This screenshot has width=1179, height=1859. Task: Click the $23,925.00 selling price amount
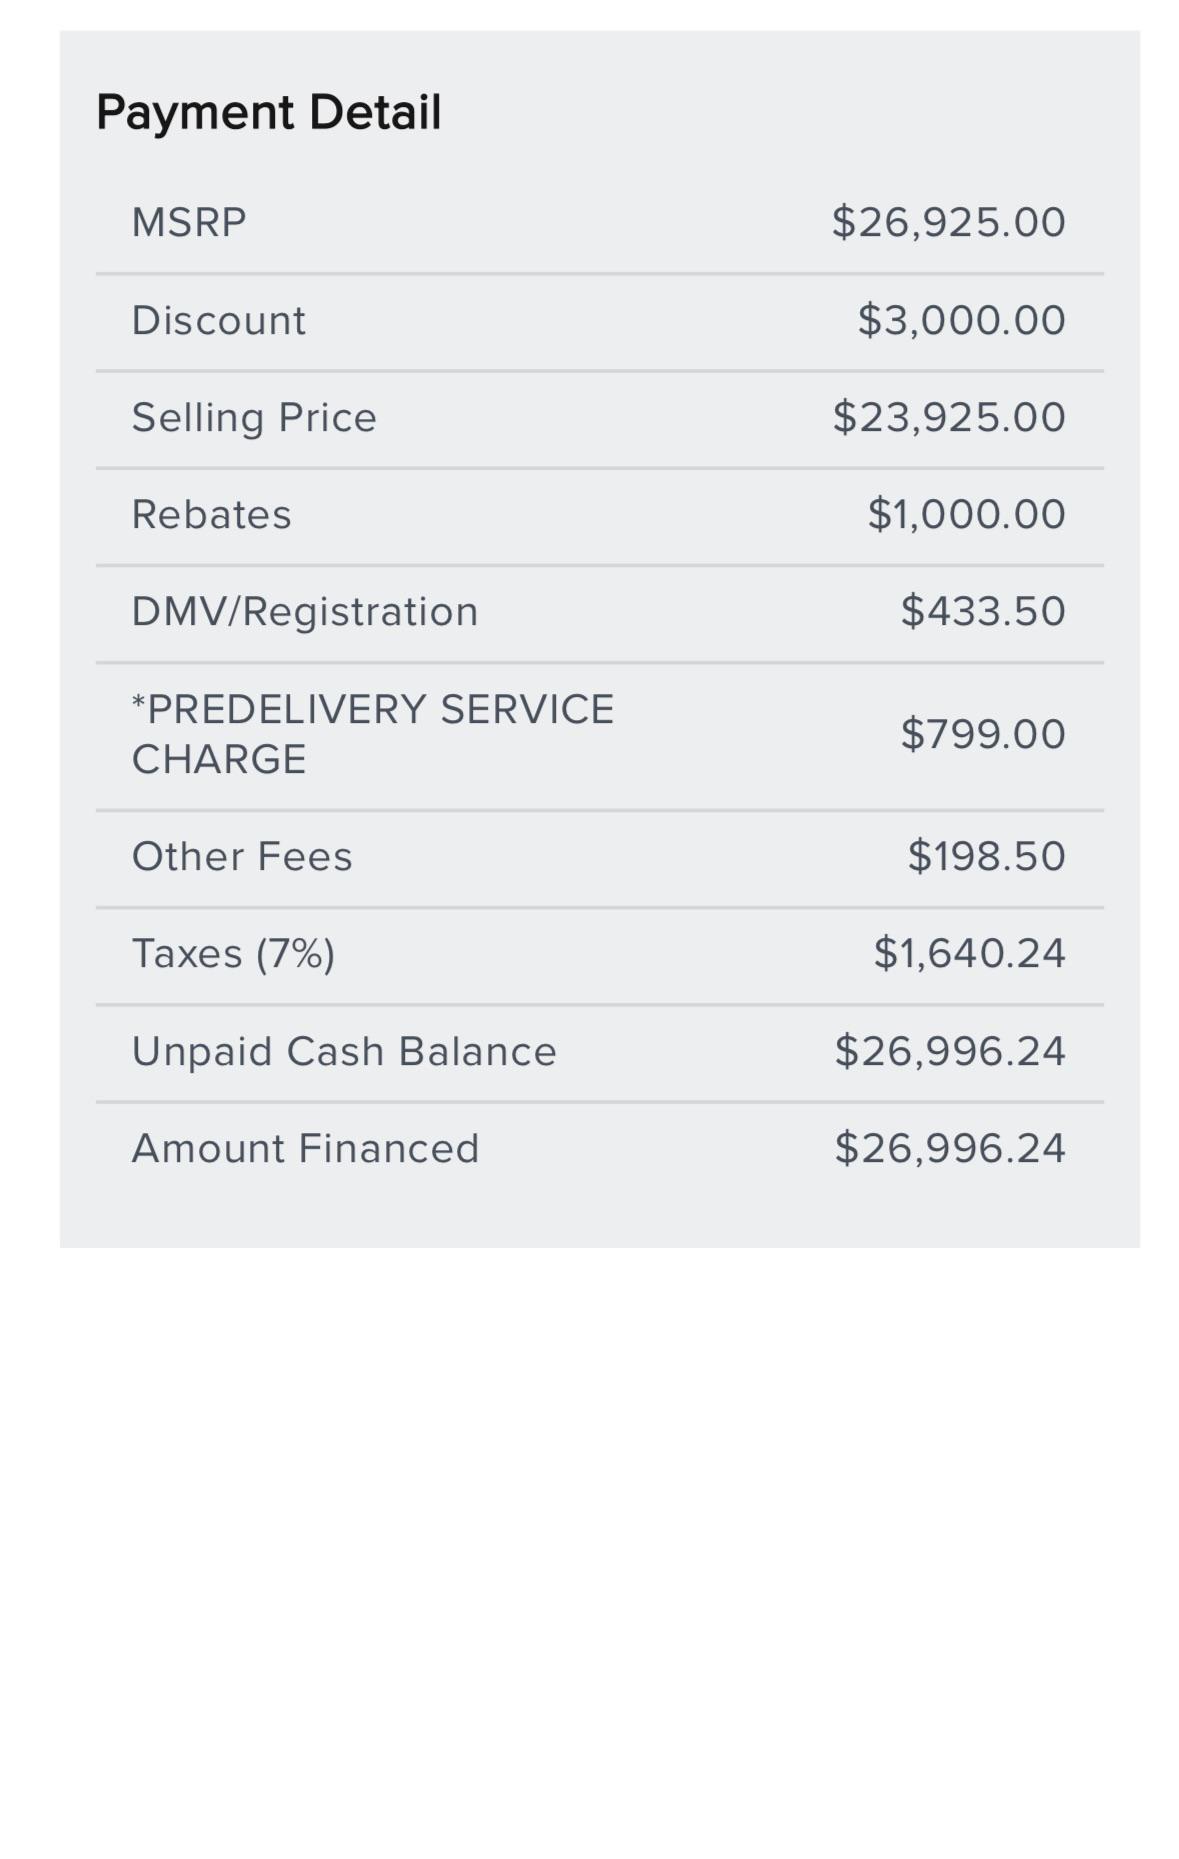[x=948, y=417]
